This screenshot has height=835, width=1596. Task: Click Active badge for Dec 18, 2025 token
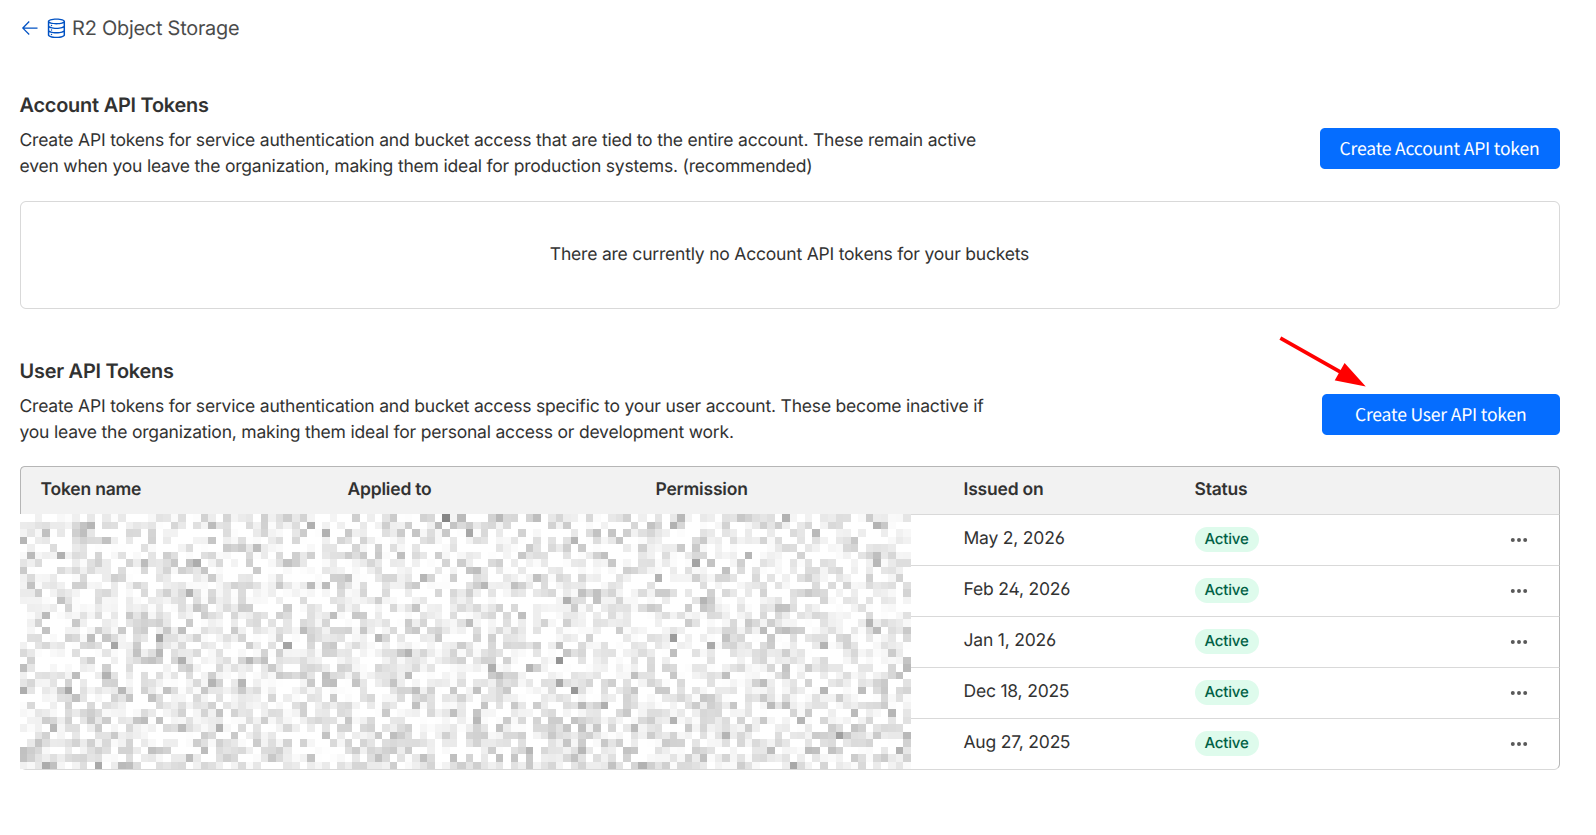[x=1226, y=692]
